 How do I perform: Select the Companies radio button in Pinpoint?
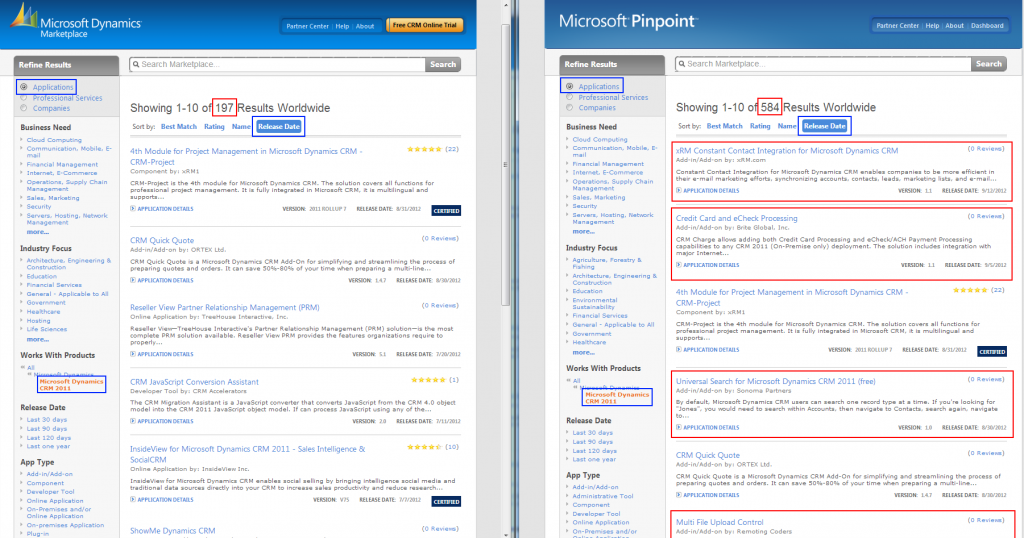(569, 108)
